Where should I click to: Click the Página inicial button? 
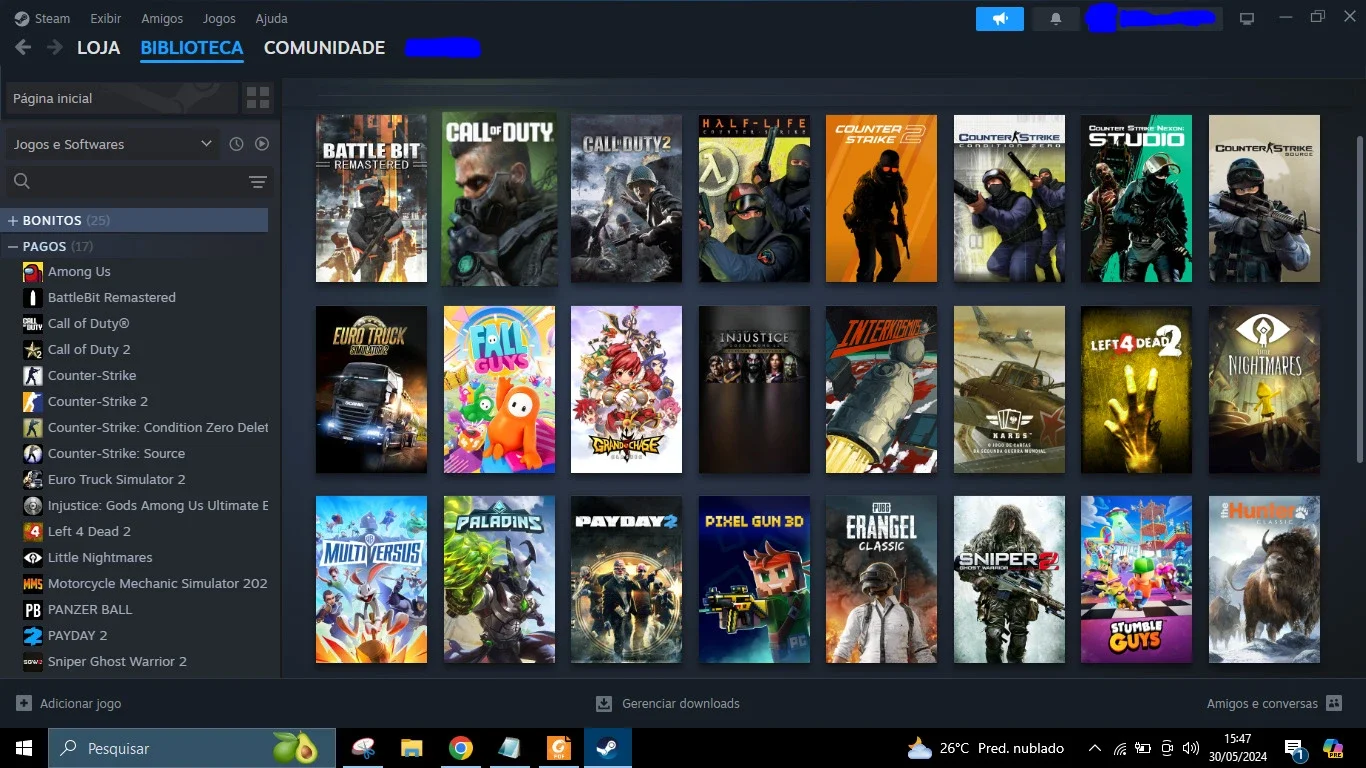pos(122,98)
